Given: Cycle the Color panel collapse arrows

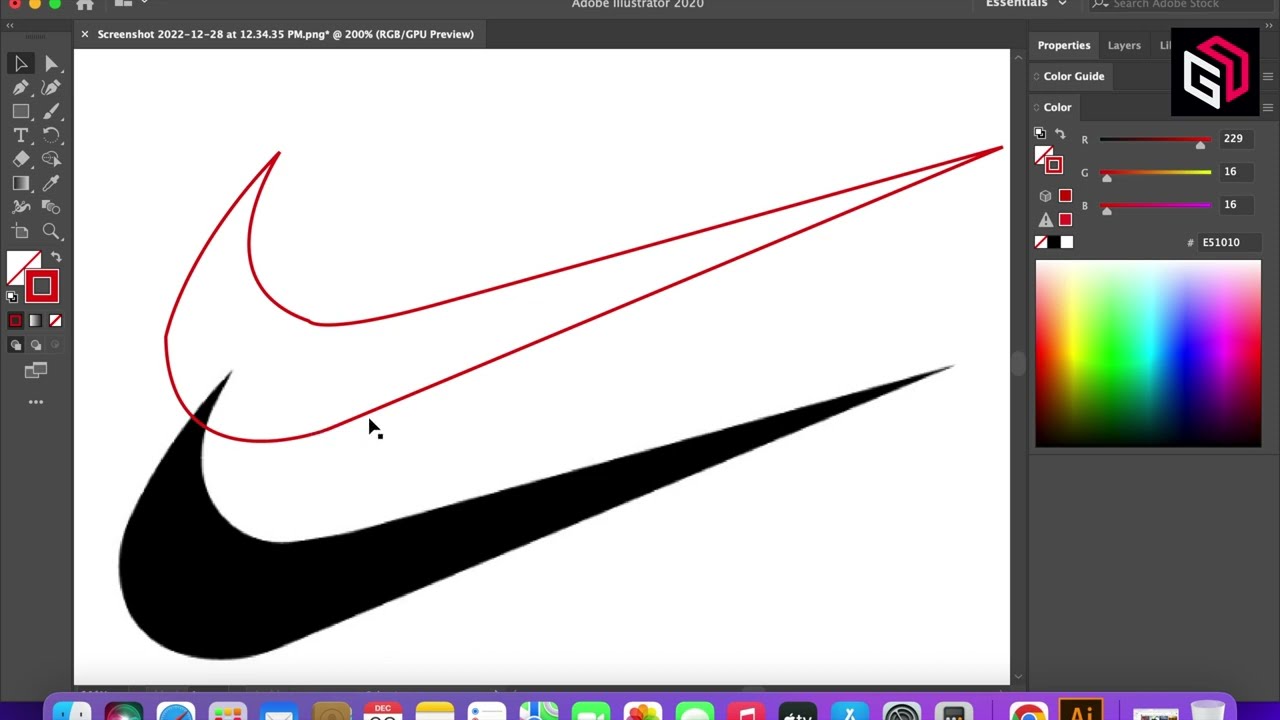Looking at the screenshot, I should click(1037, 108).
